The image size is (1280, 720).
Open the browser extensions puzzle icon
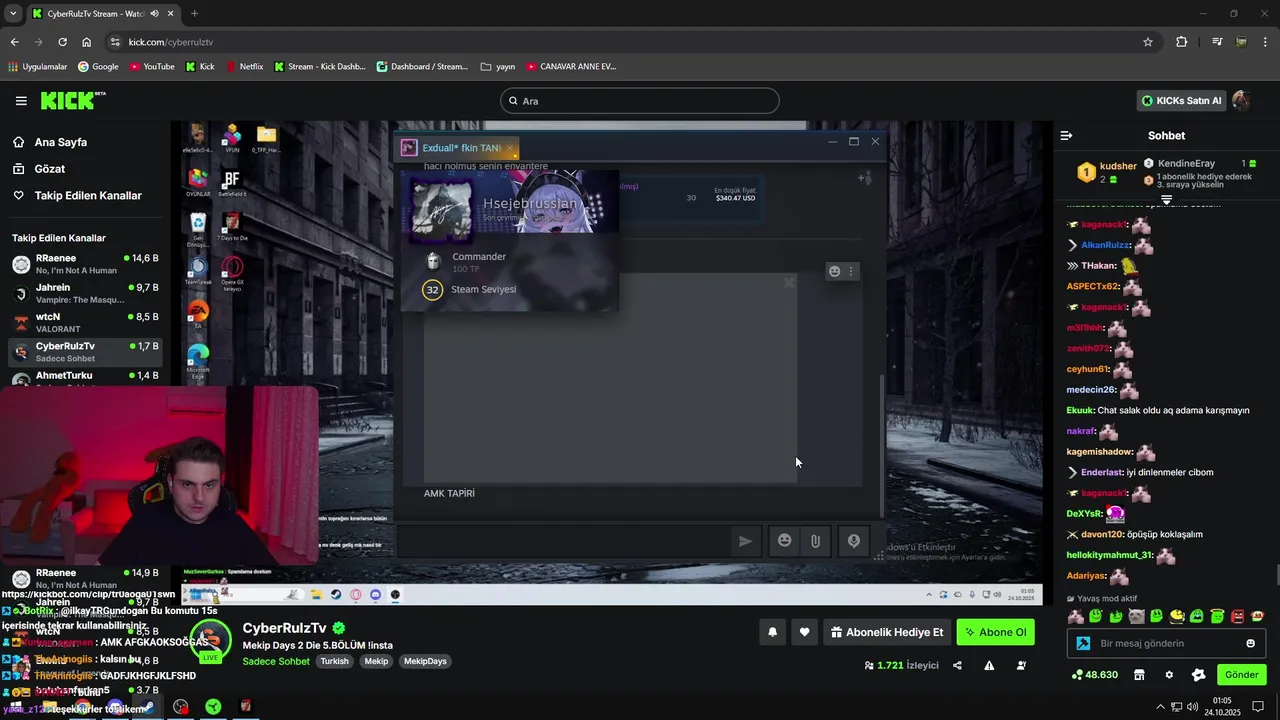point(1182,42)
